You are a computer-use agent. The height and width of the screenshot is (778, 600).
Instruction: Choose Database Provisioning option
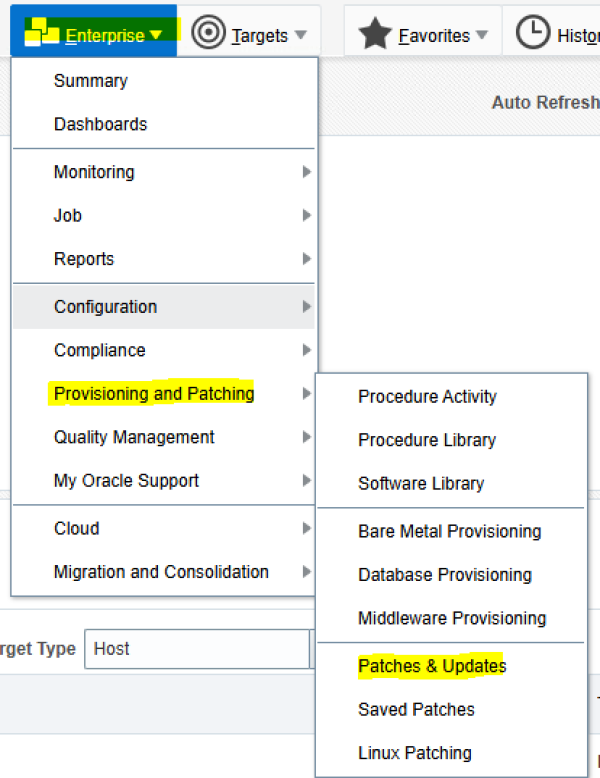(x=445, y=575)
